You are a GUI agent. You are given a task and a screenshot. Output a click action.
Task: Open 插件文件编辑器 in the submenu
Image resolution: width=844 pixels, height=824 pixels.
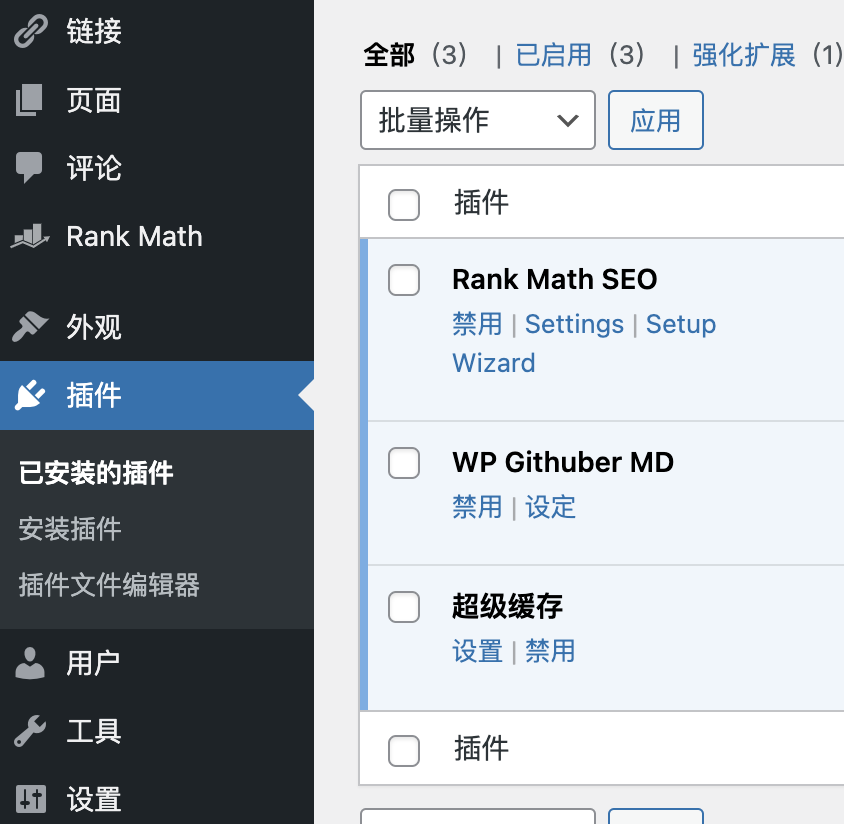pos(109,585)
